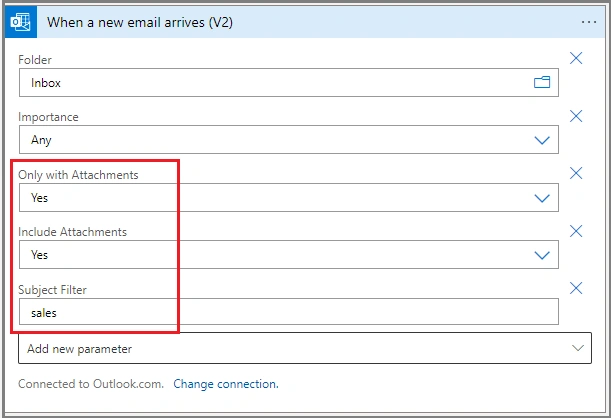Click the Add new parameter chevron arrow
This screenshot has height=418, width=611.
577,348
